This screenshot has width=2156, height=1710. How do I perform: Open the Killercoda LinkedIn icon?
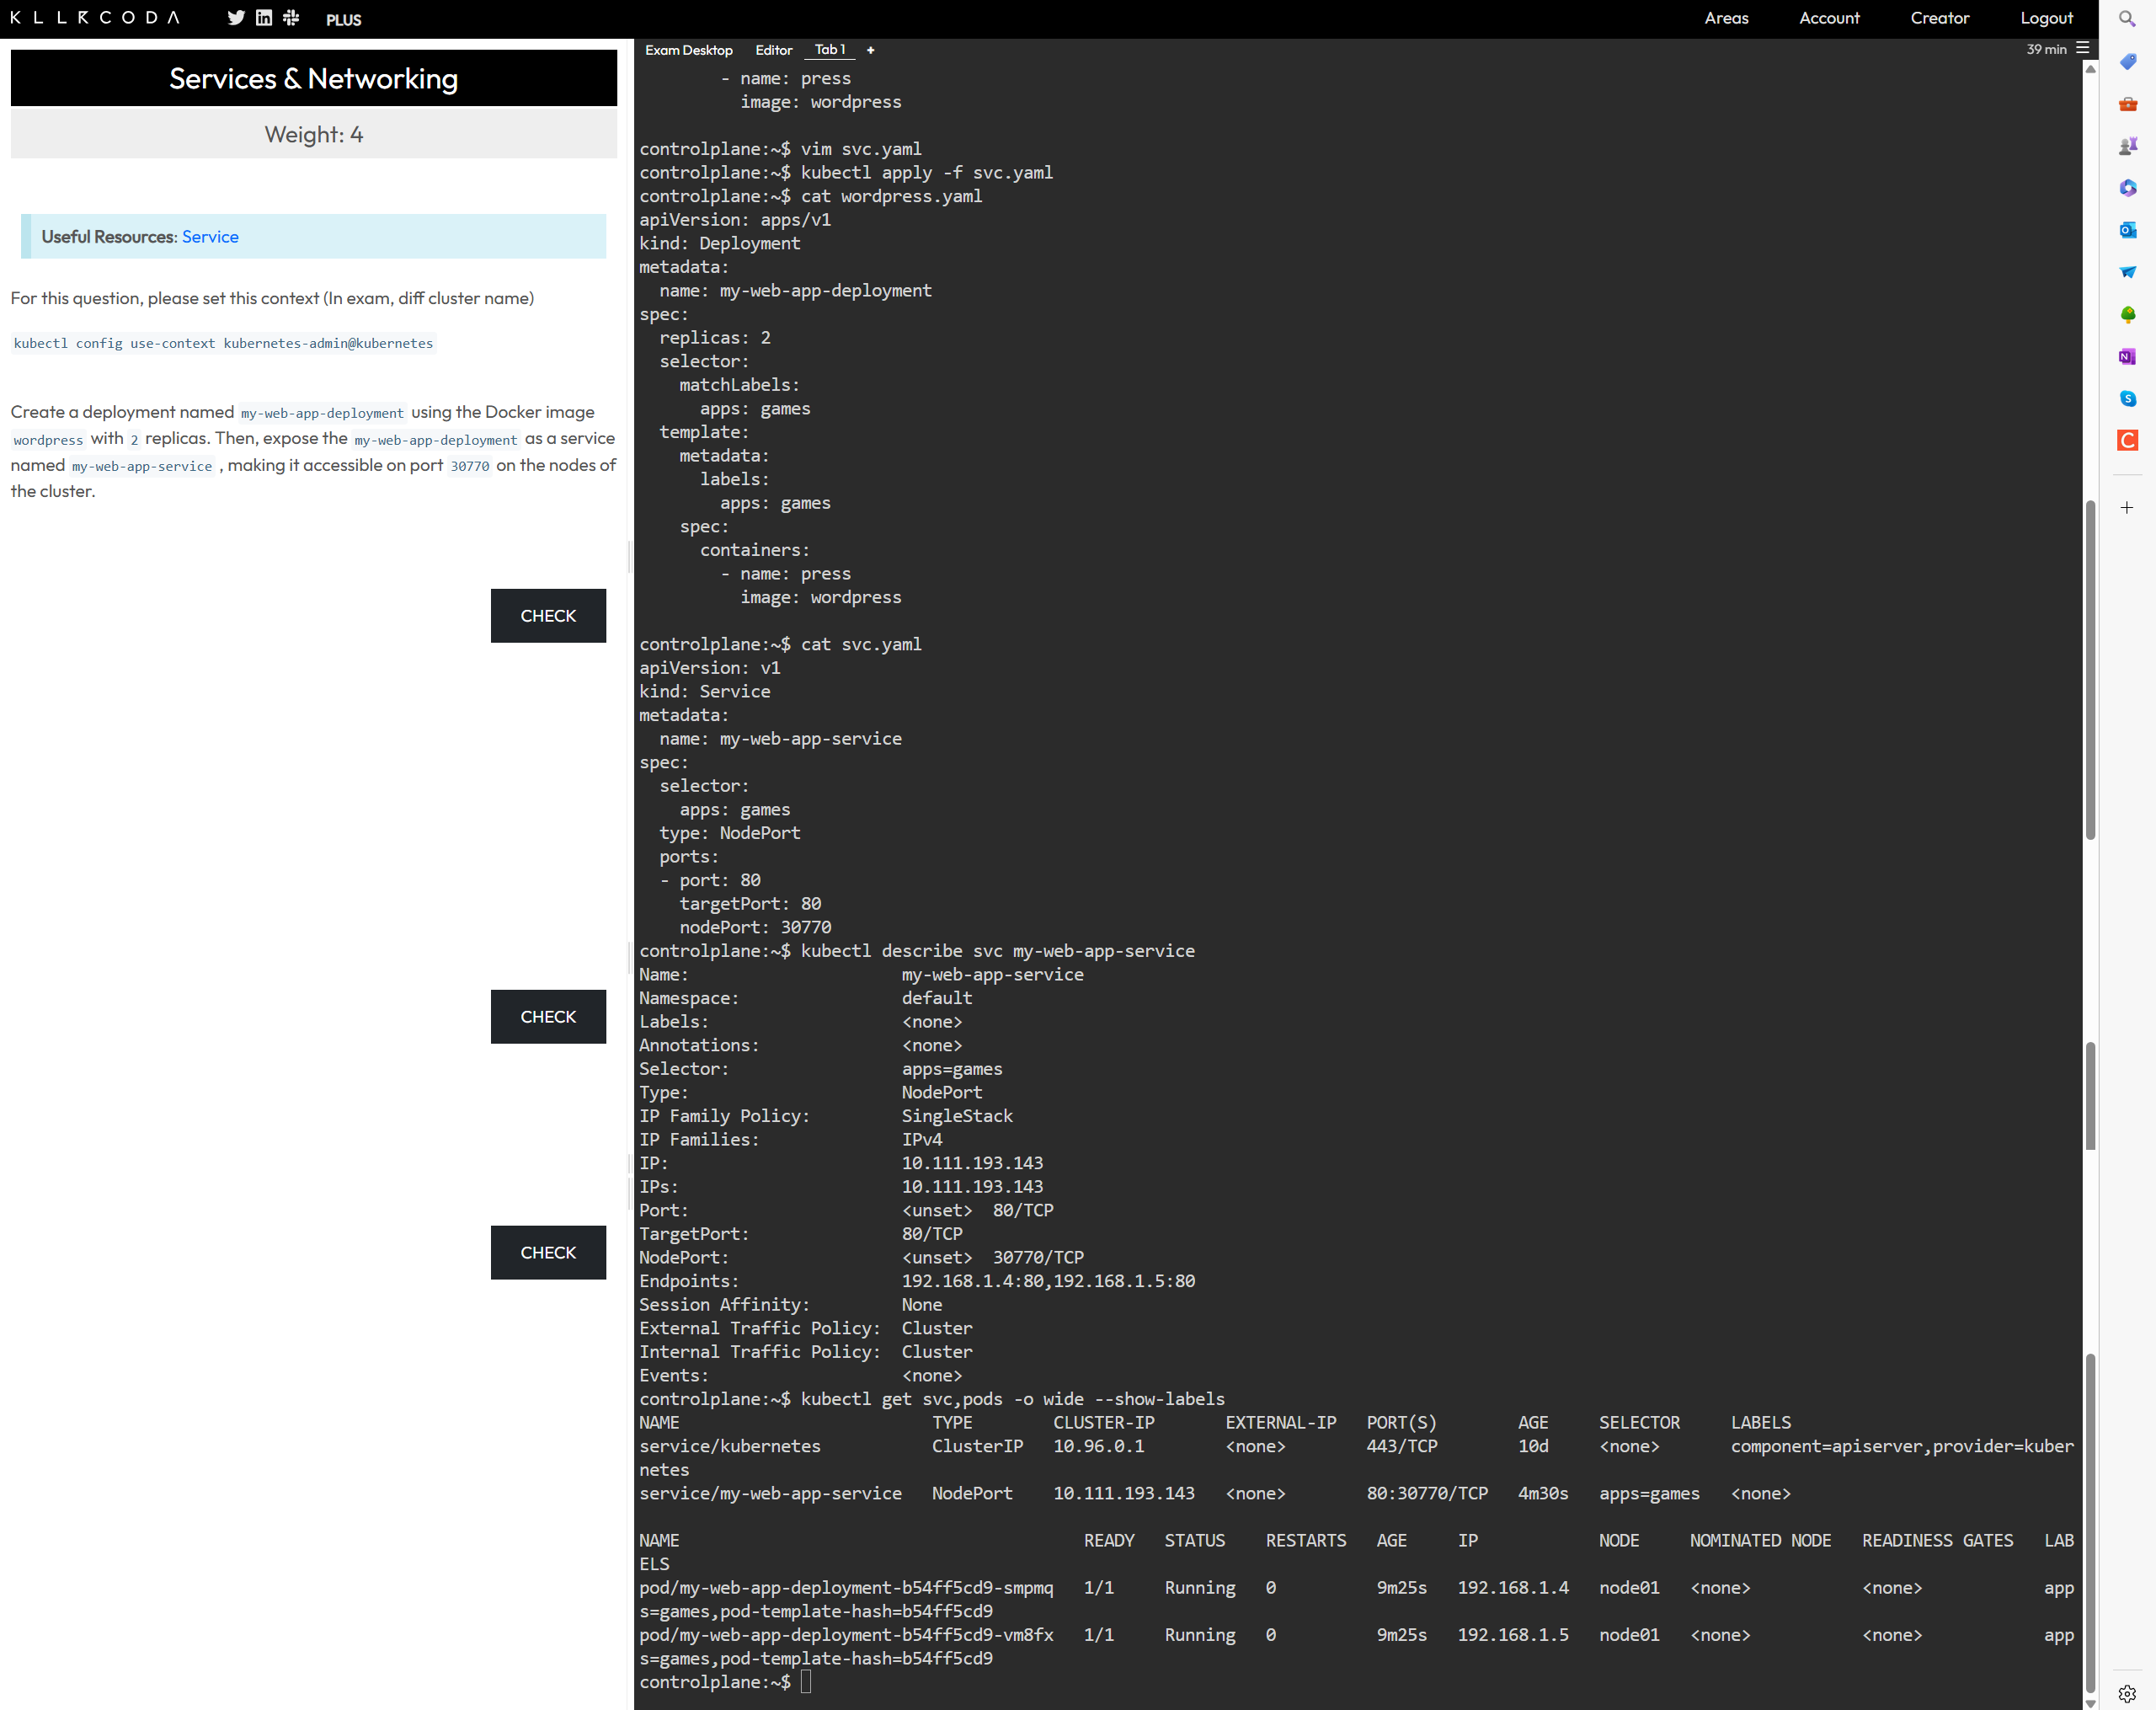coord(264,18)
